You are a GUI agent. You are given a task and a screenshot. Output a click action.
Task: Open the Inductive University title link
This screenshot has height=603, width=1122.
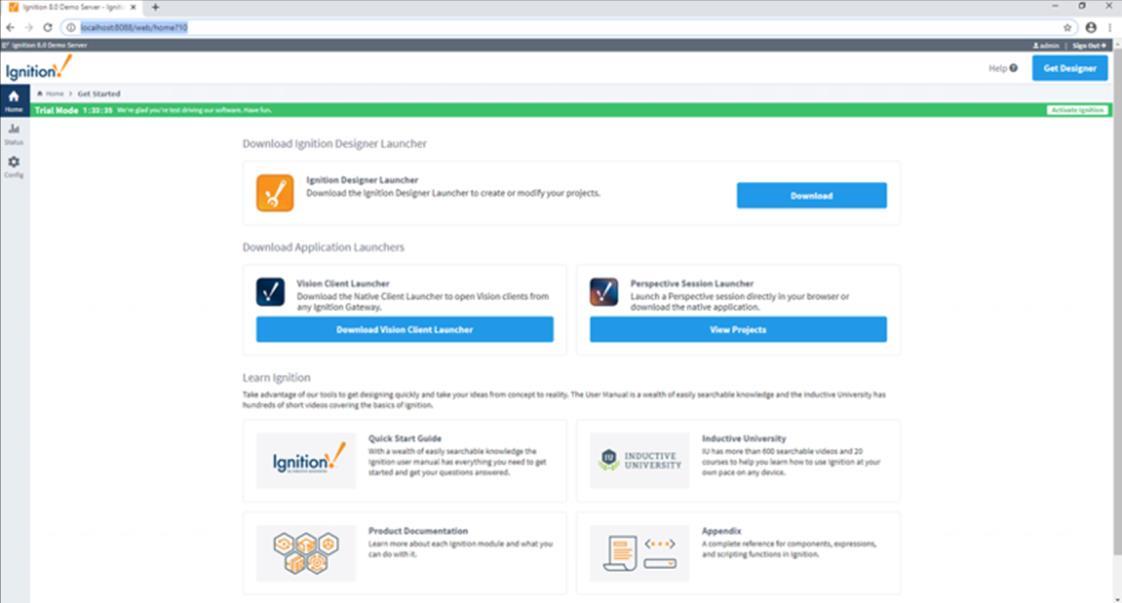click(743, 438)
